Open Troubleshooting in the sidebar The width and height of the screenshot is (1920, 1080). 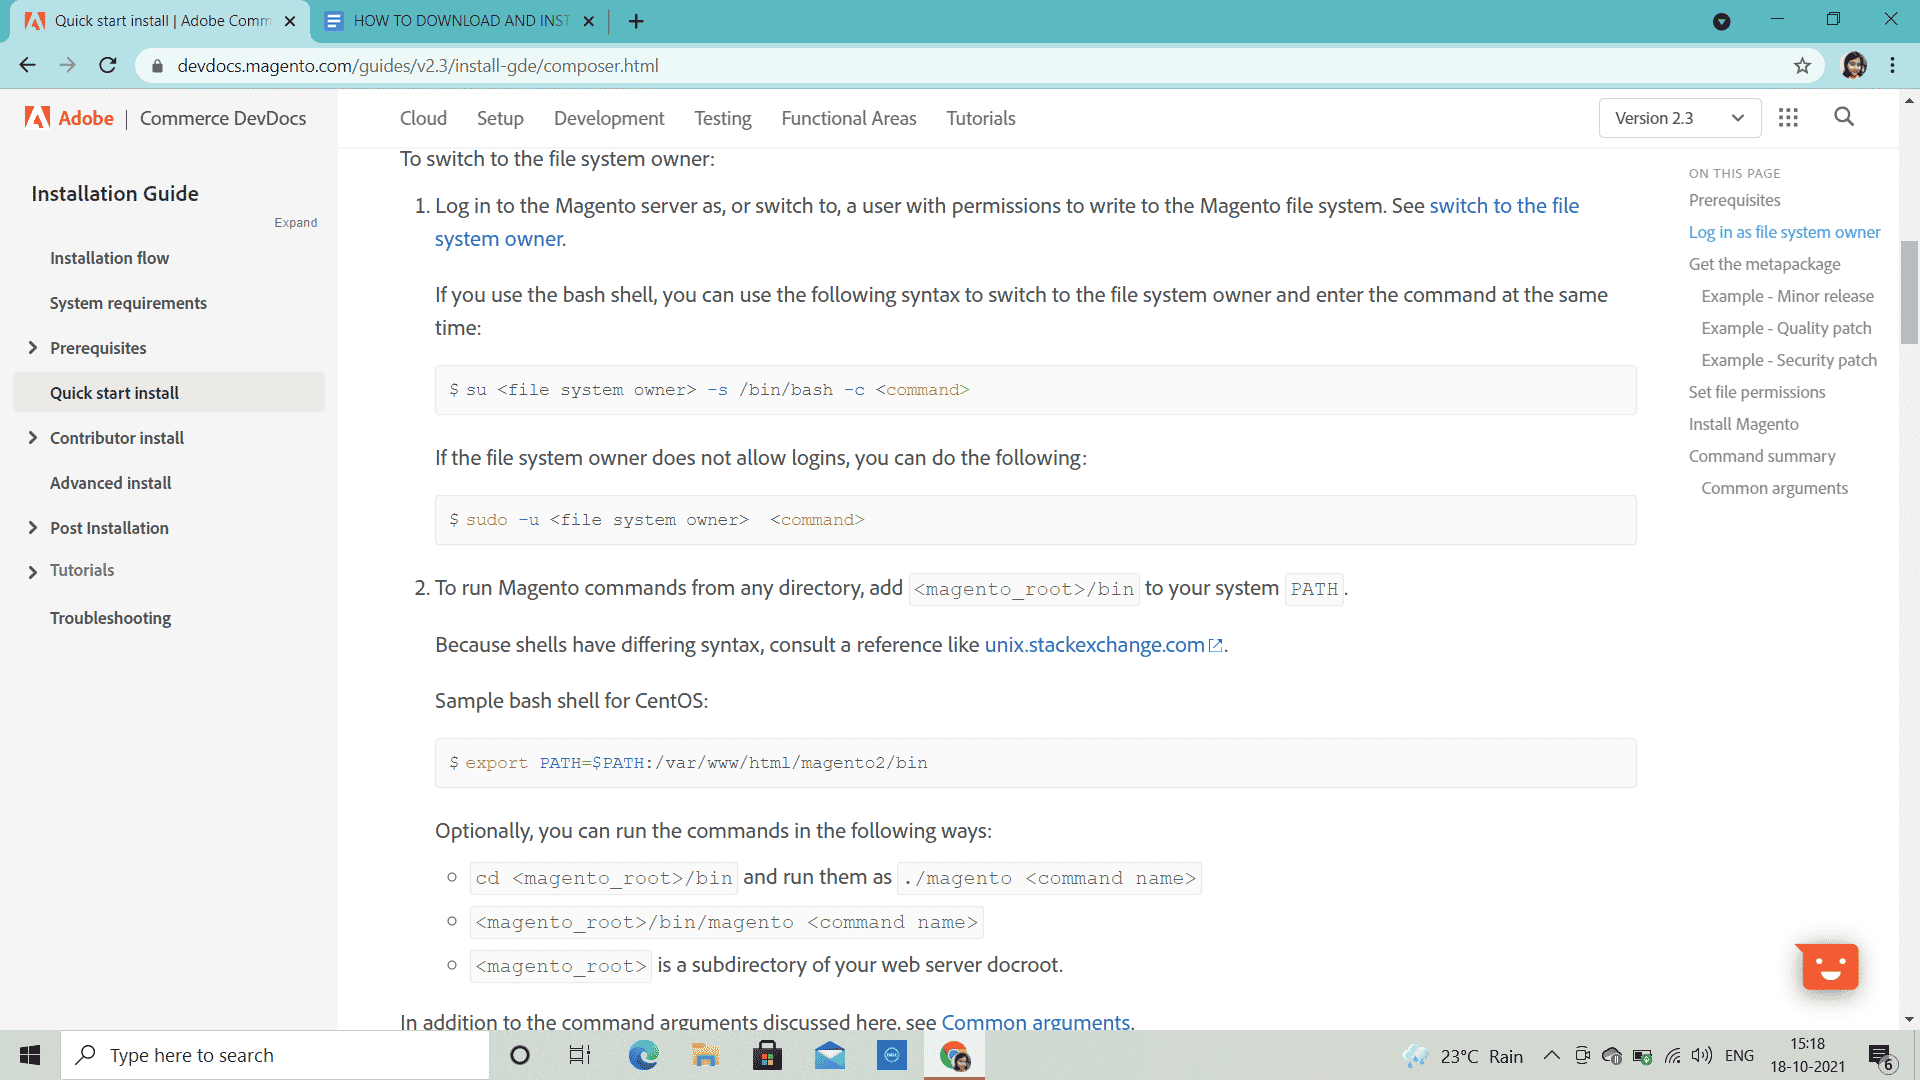pyautogui.click(x=111, y=617)
